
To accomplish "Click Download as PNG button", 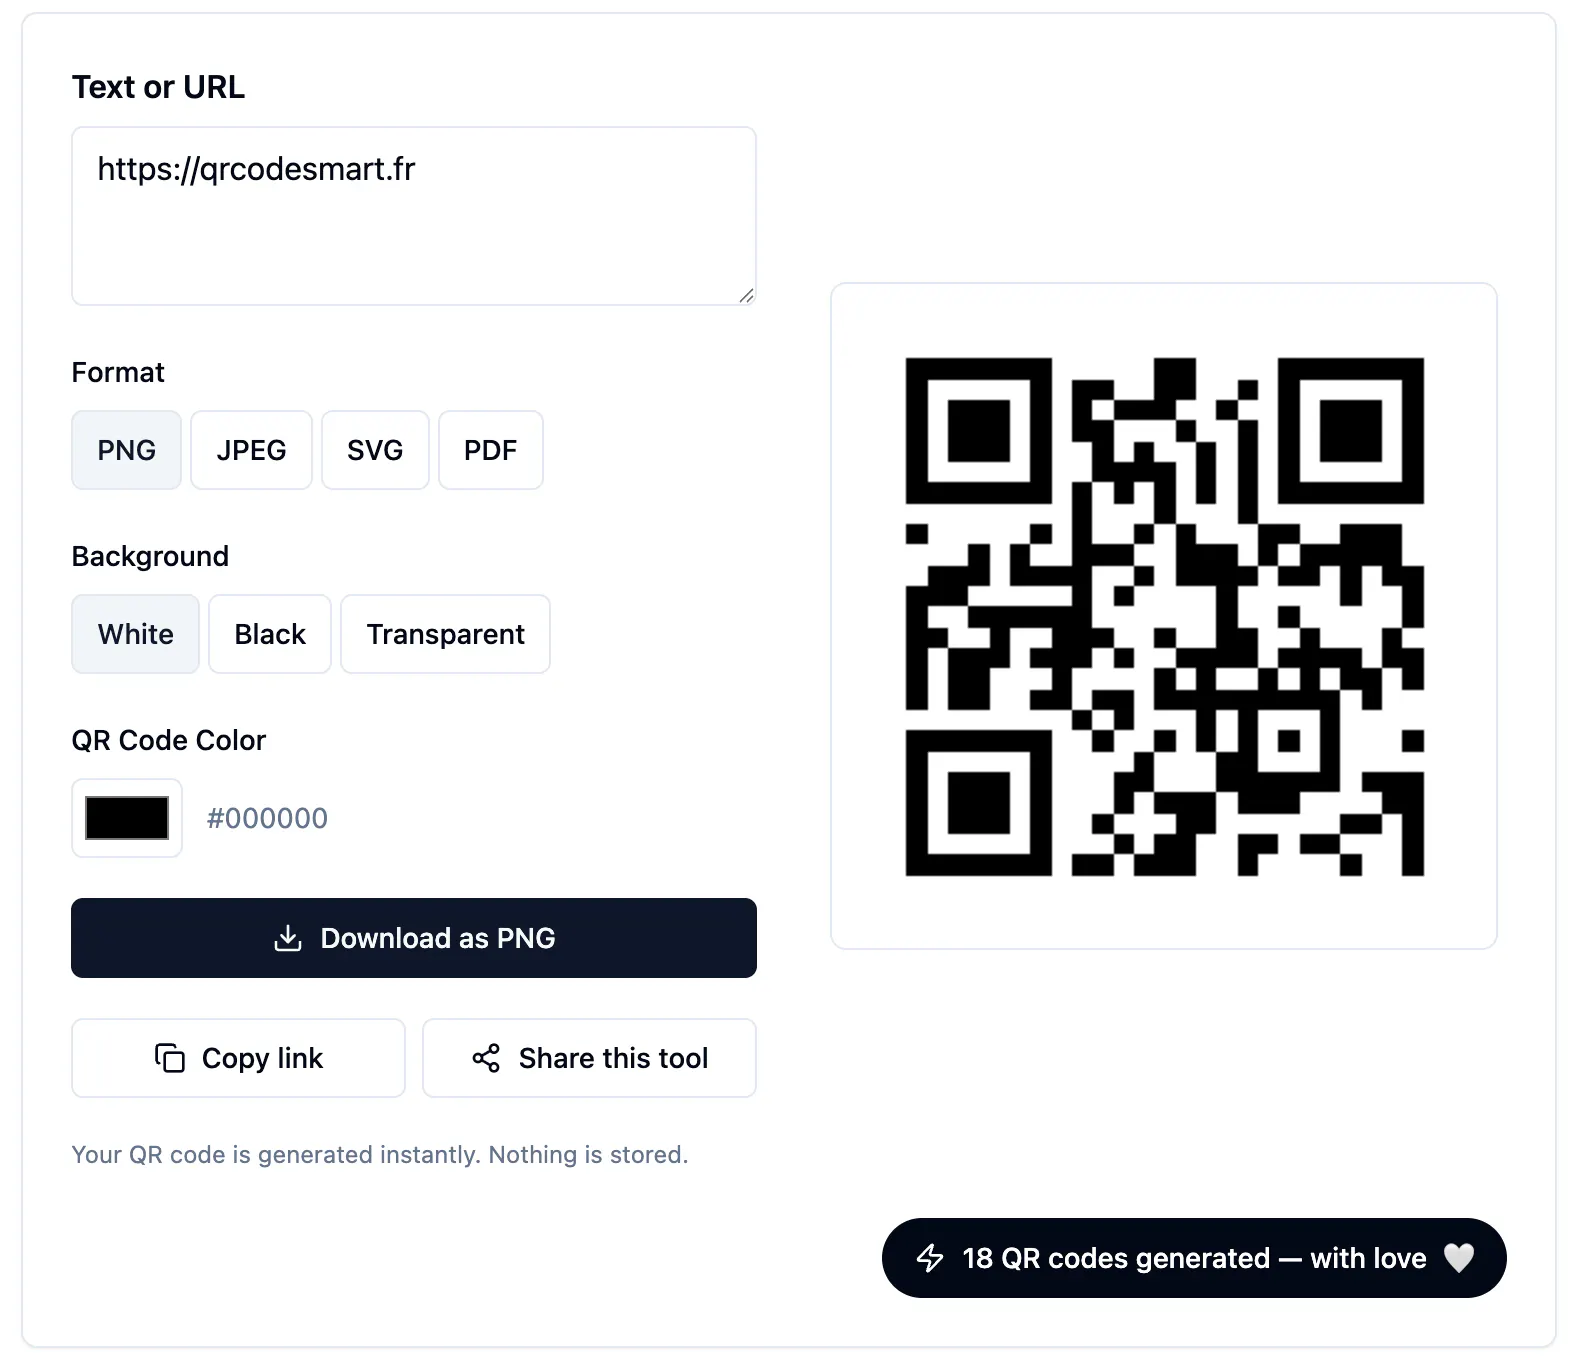I will [x=414, y=938].
